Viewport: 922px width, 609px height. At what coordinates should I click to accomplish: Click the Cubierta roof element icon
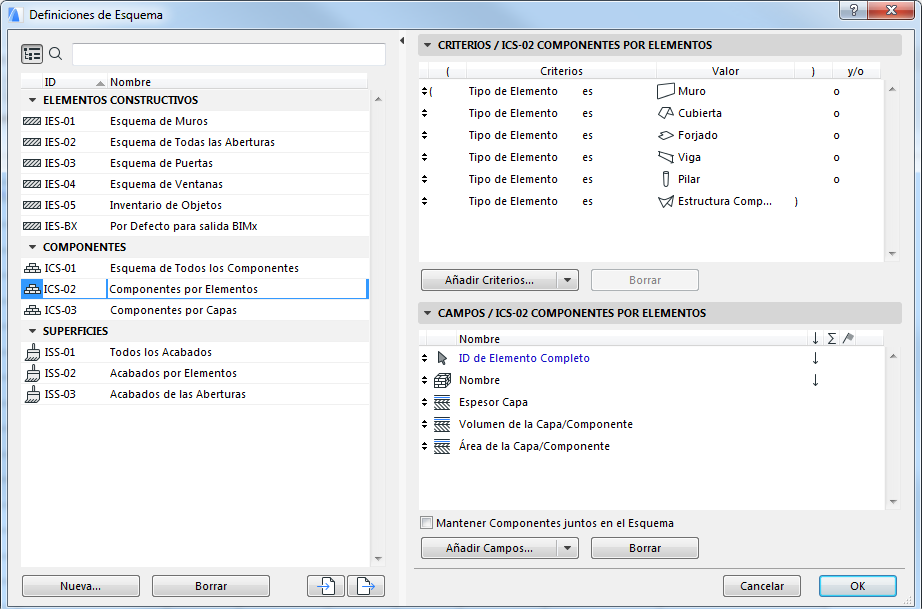(x=666, y=113)
